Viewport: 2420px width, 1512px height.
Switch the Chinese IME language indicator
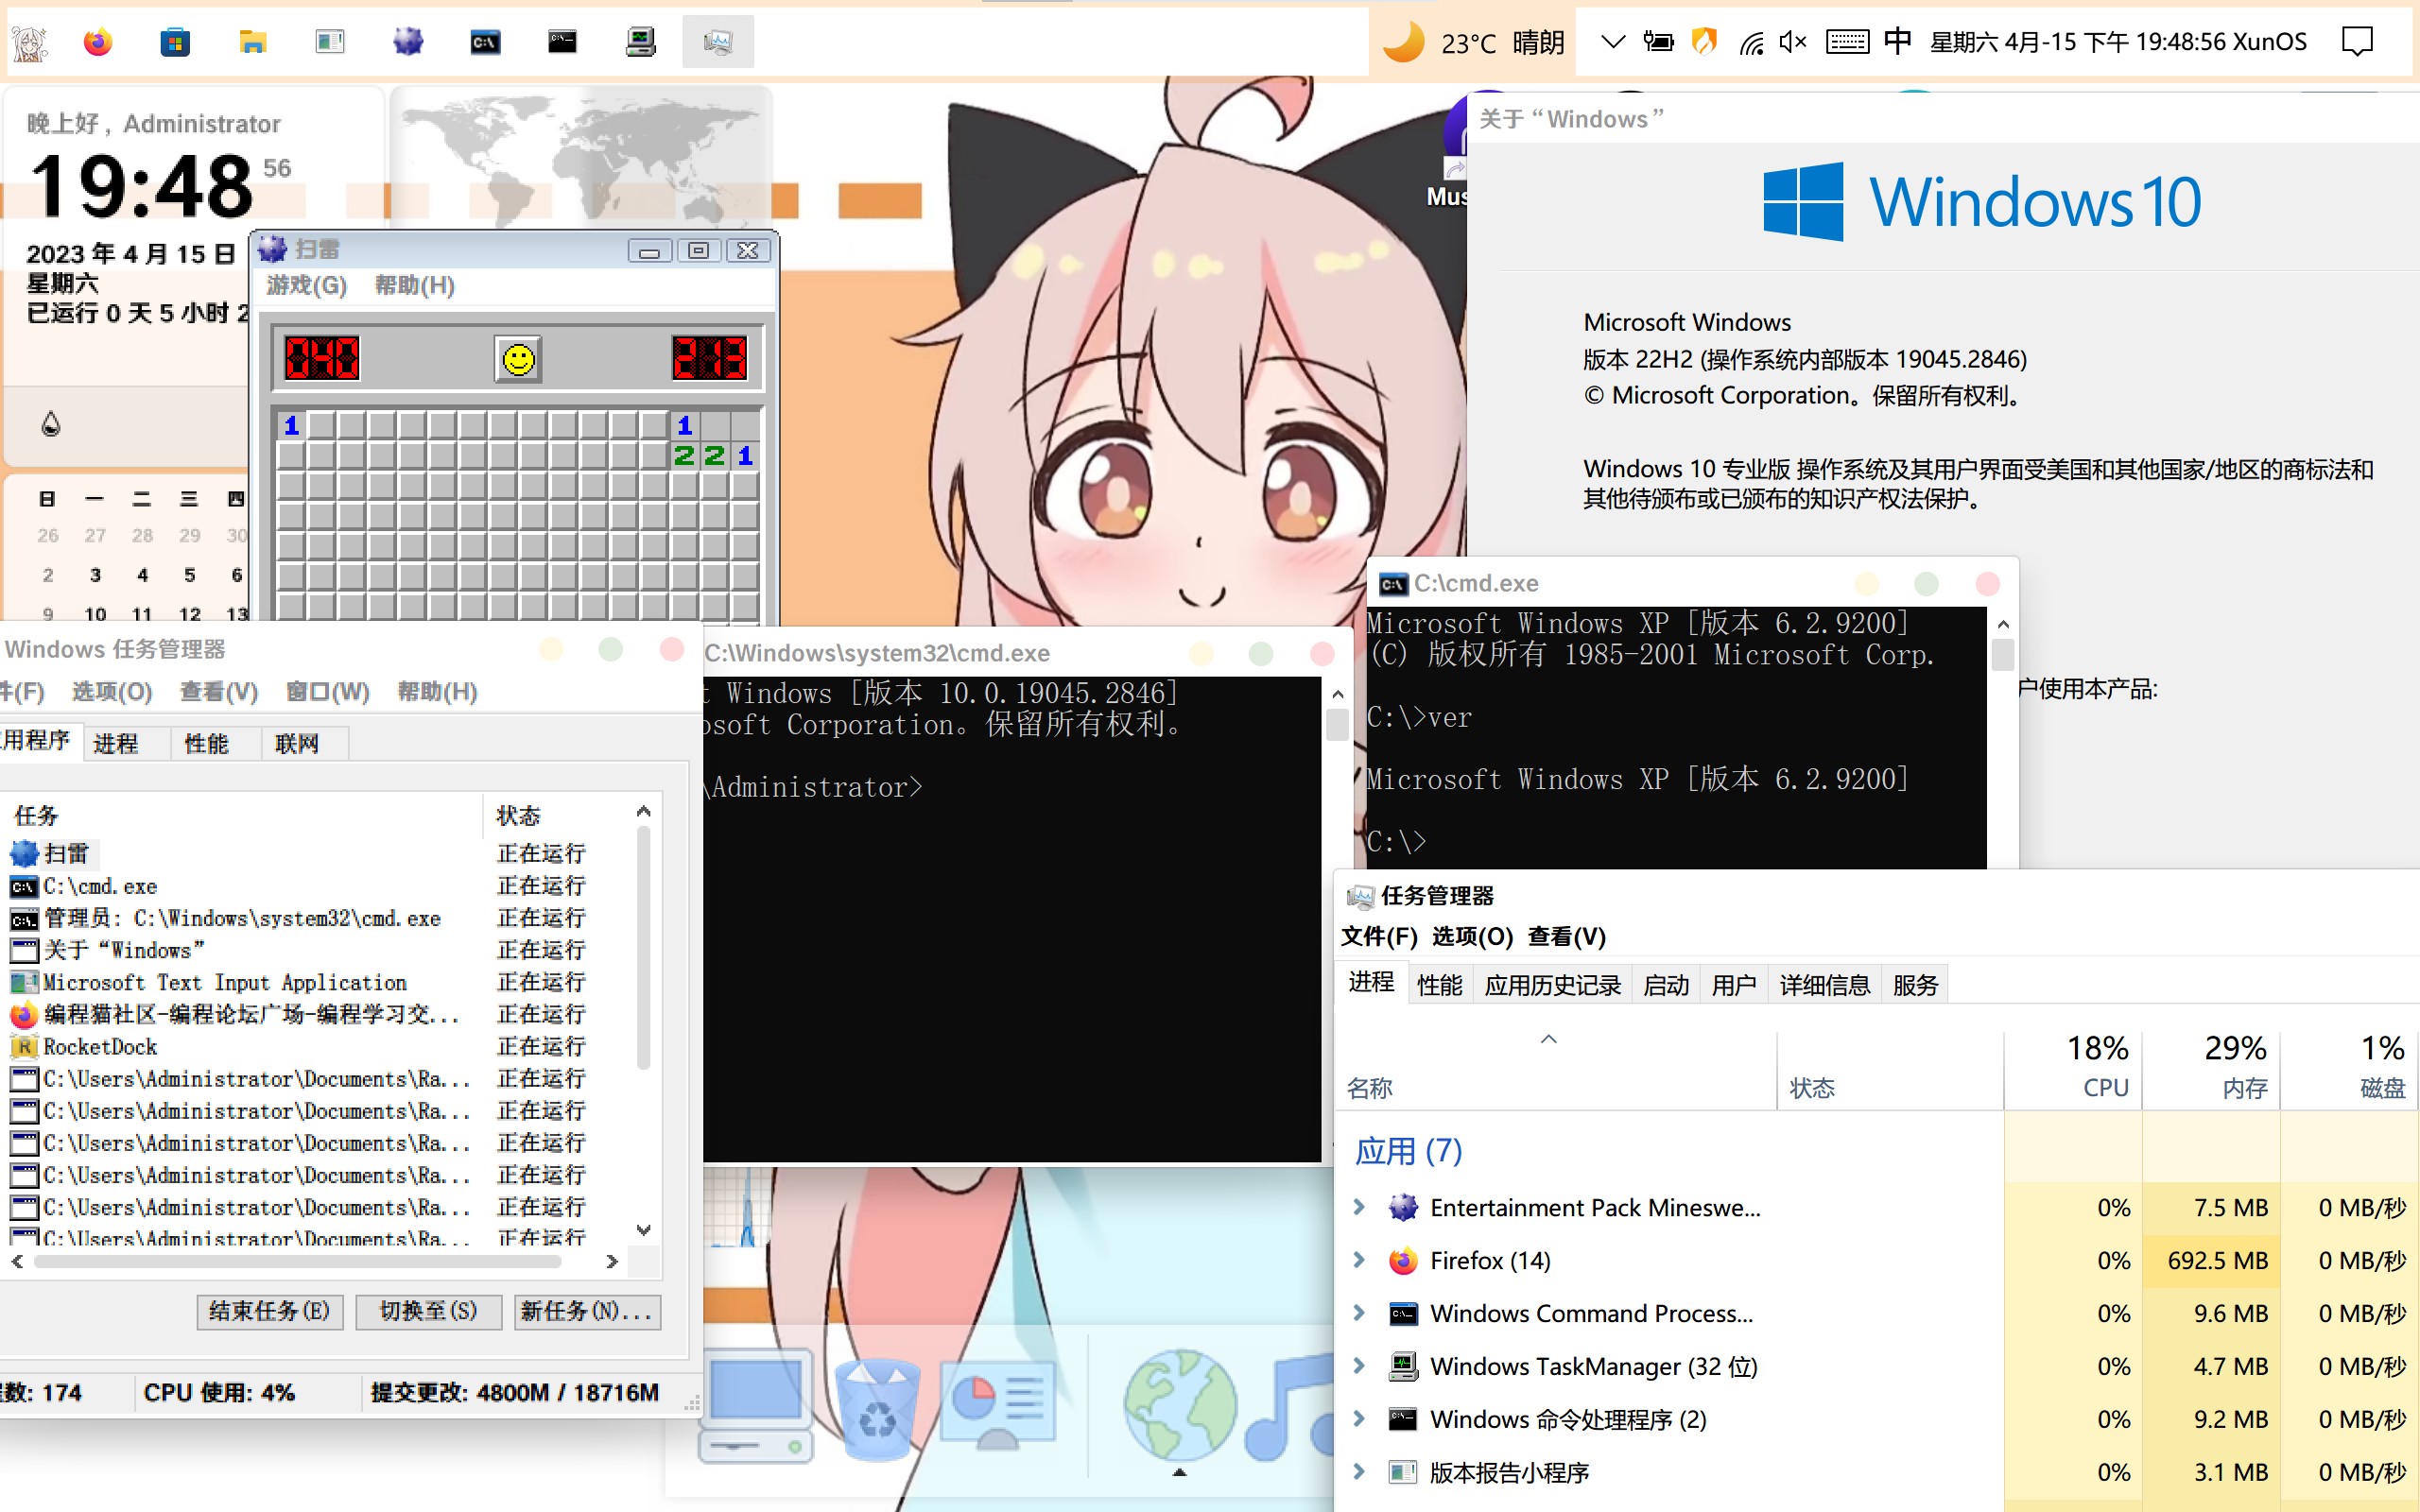[x=1897, y=42]
